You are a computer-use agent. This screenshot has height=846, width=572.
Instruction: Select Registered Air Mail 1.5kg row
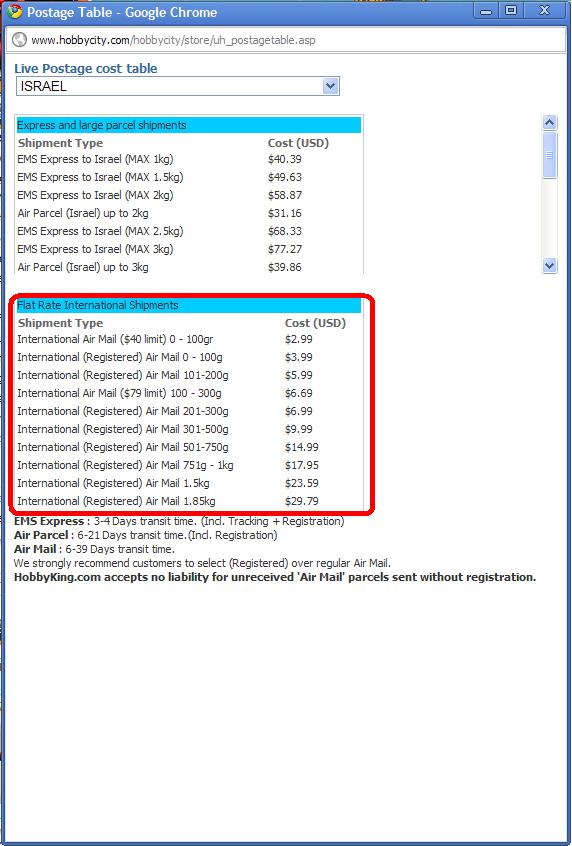189,483
